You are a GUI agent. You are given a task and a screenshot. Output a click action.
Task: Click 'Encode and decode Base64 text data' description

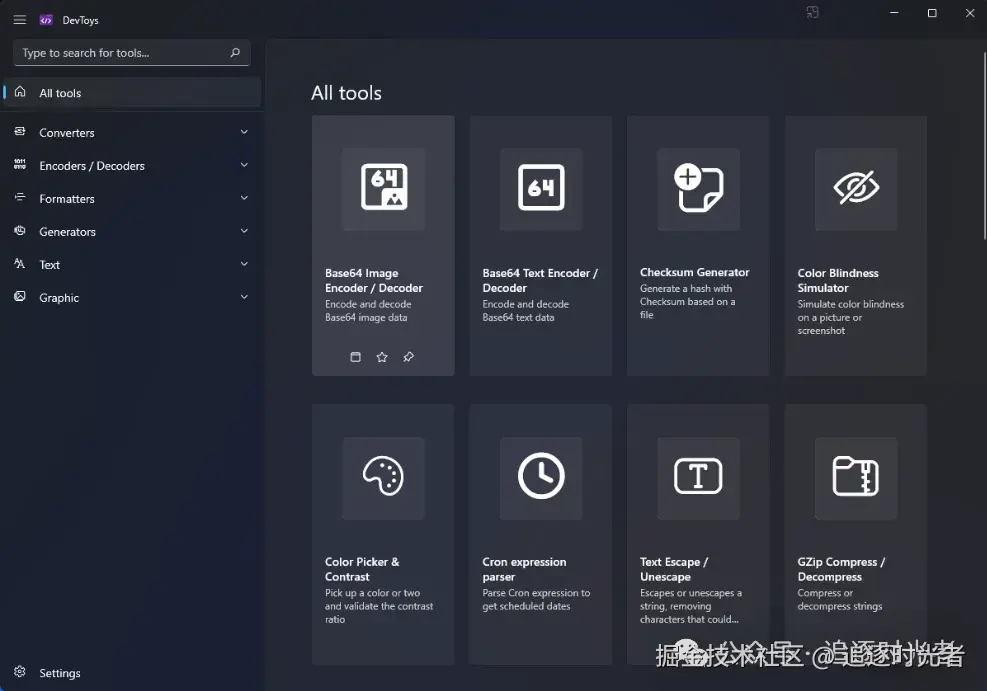pyautogui.click(x=526, y=311)
